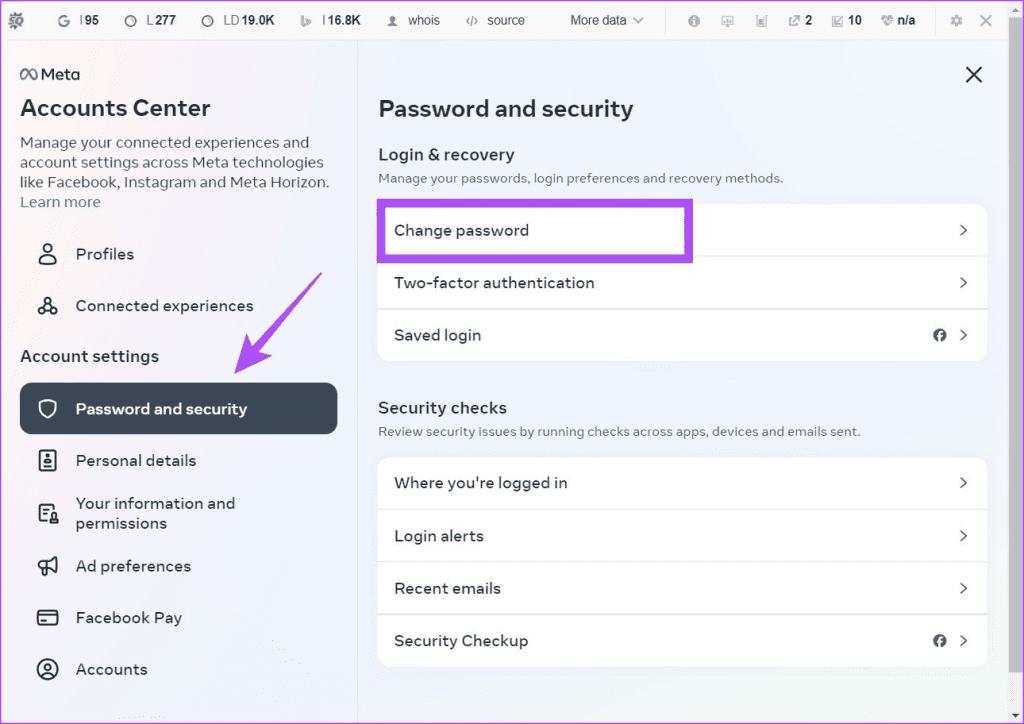
Task: Click the Bing index icon in SEO toolbar
Action: (305, 18)
